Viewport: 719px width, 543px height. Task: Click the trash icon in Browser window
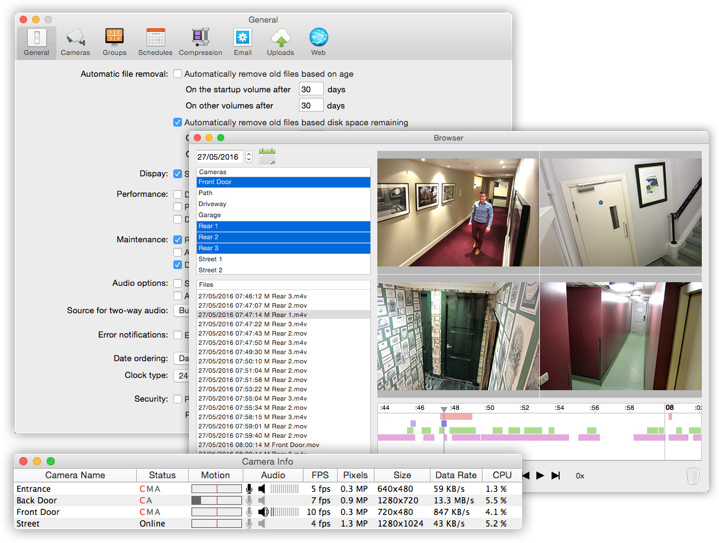tap(693, 476)
